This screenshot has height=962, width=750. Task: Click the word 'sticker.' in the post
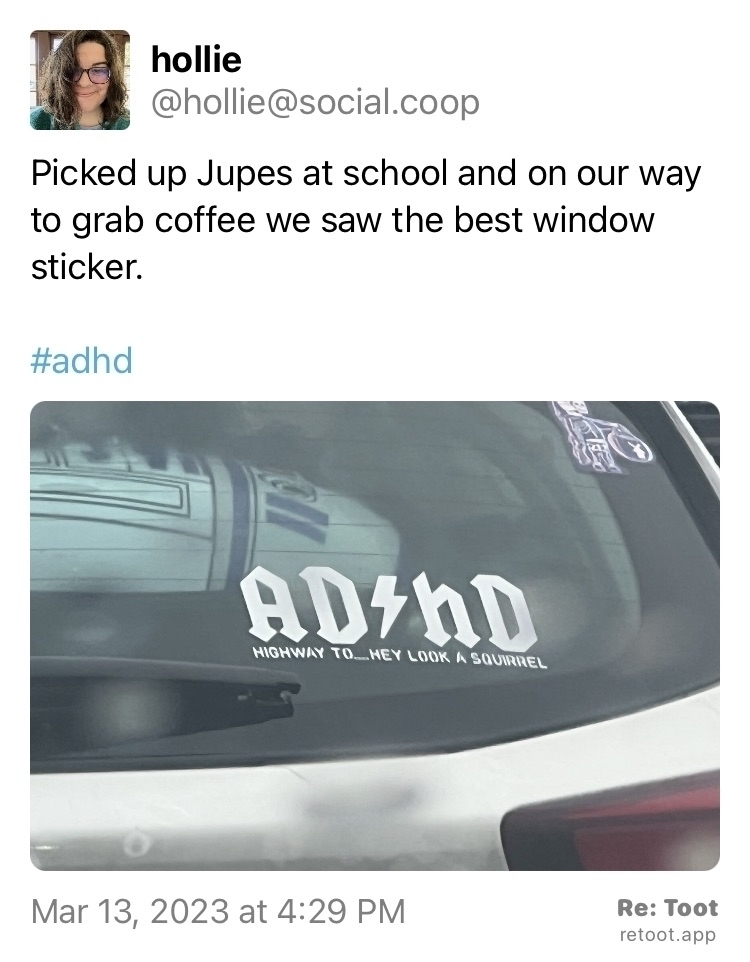pos(87,267)
